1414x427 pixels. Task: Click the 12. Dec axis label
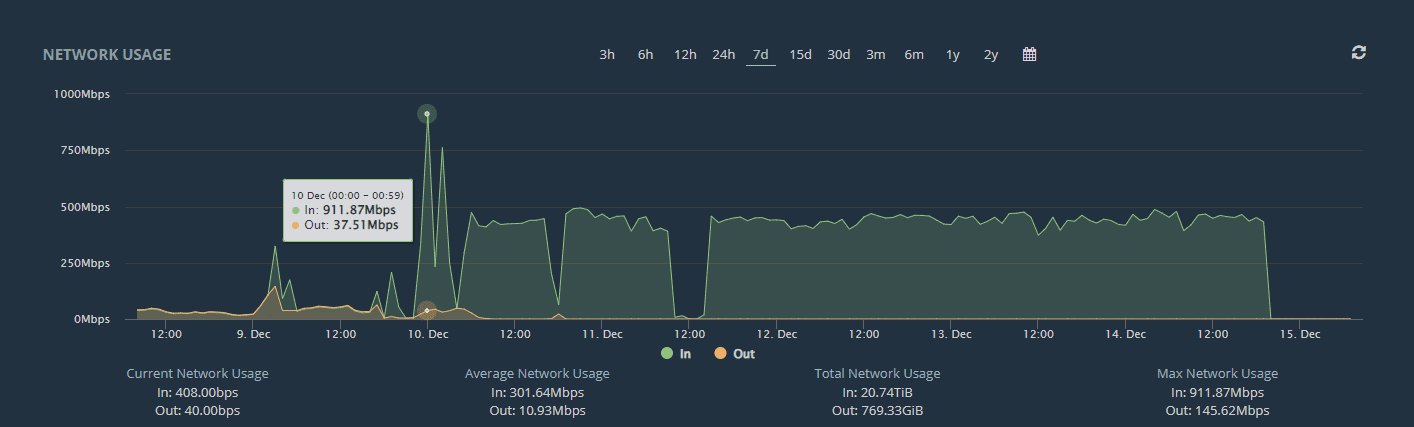coord(777,333)
